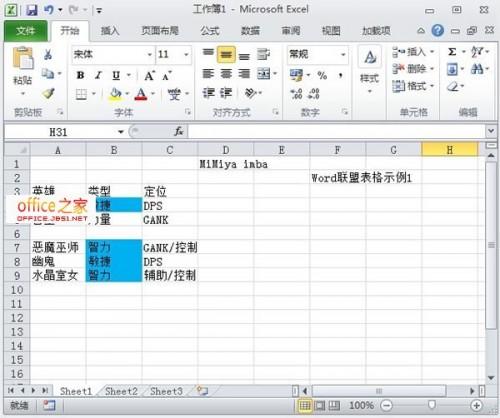Click the Fill down icon
This screenshot has width=500, height=418.
pos(452,69)
